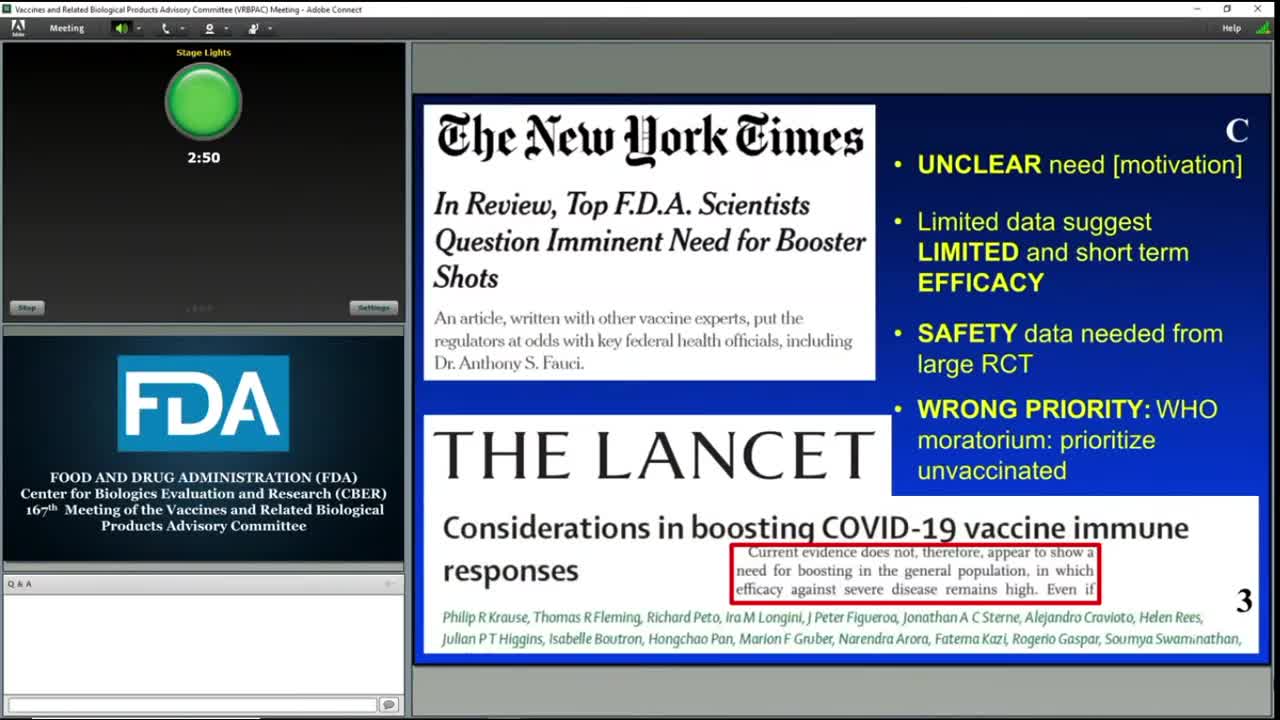The image size is (1280, 720).
Task: Restore down the Adobe Connect window
Action: point(1227,9)
